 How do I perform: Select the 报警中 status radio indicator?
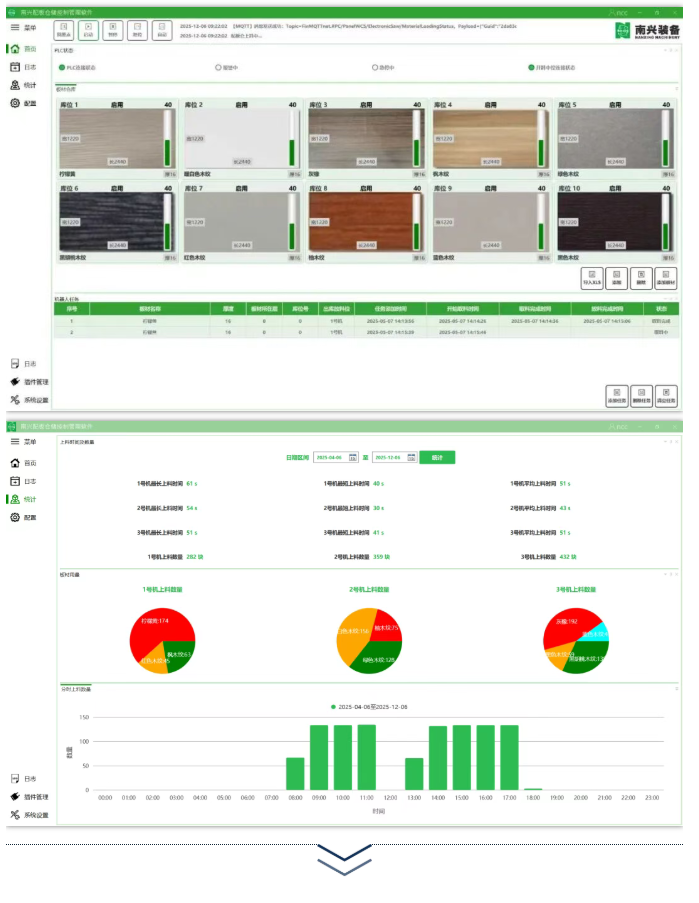218,68
